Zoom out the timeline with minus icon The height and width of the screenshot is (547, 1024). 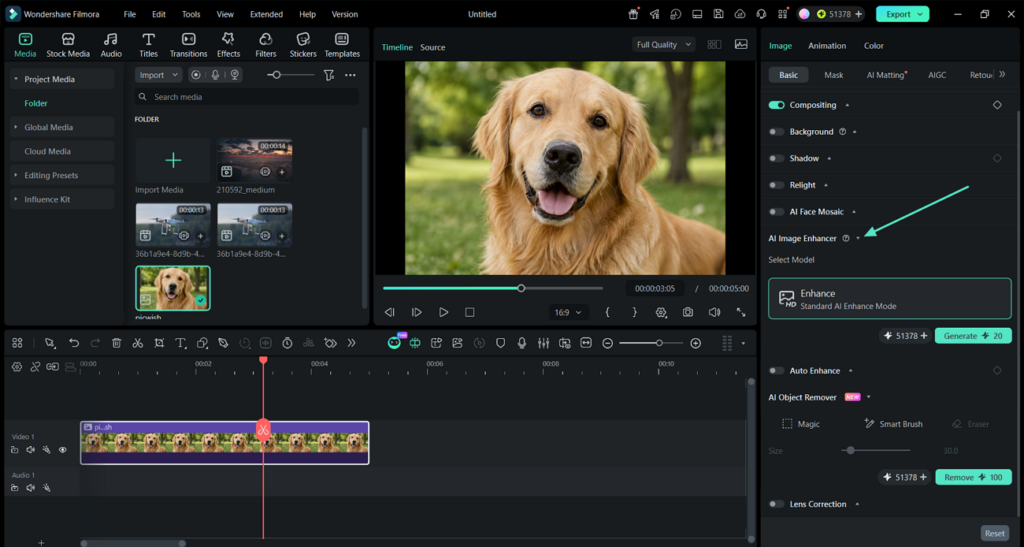pyautogui.click(x=607, y=343)
